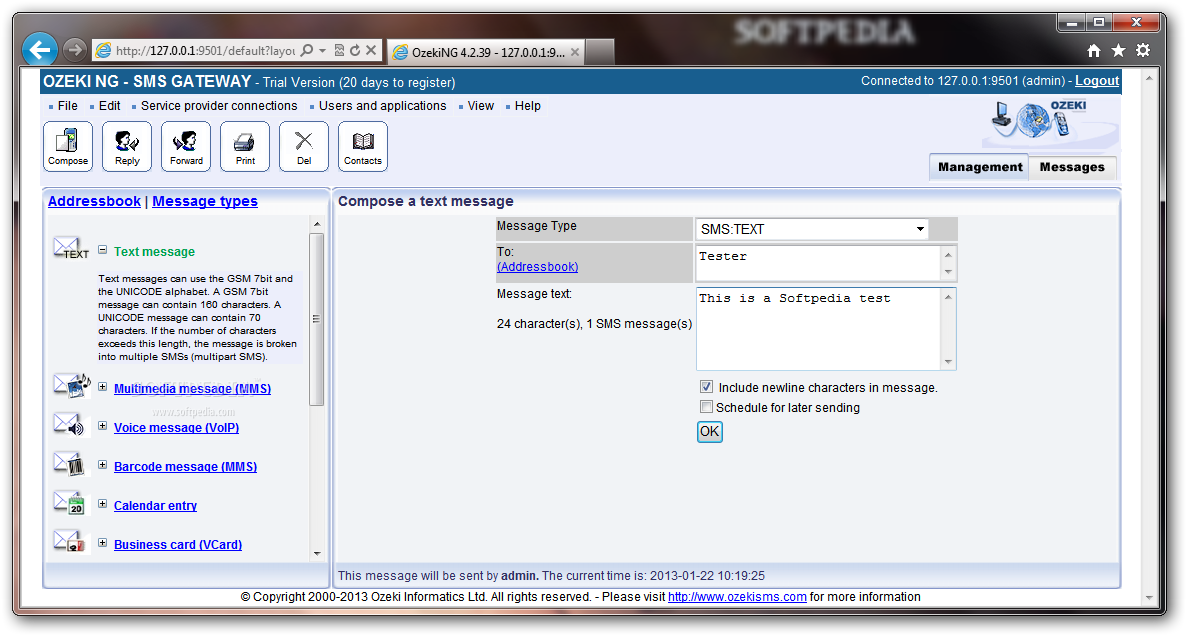Expand the Voice message (VoIP) section
The image size is (1187, 636).
coord(102,426)
